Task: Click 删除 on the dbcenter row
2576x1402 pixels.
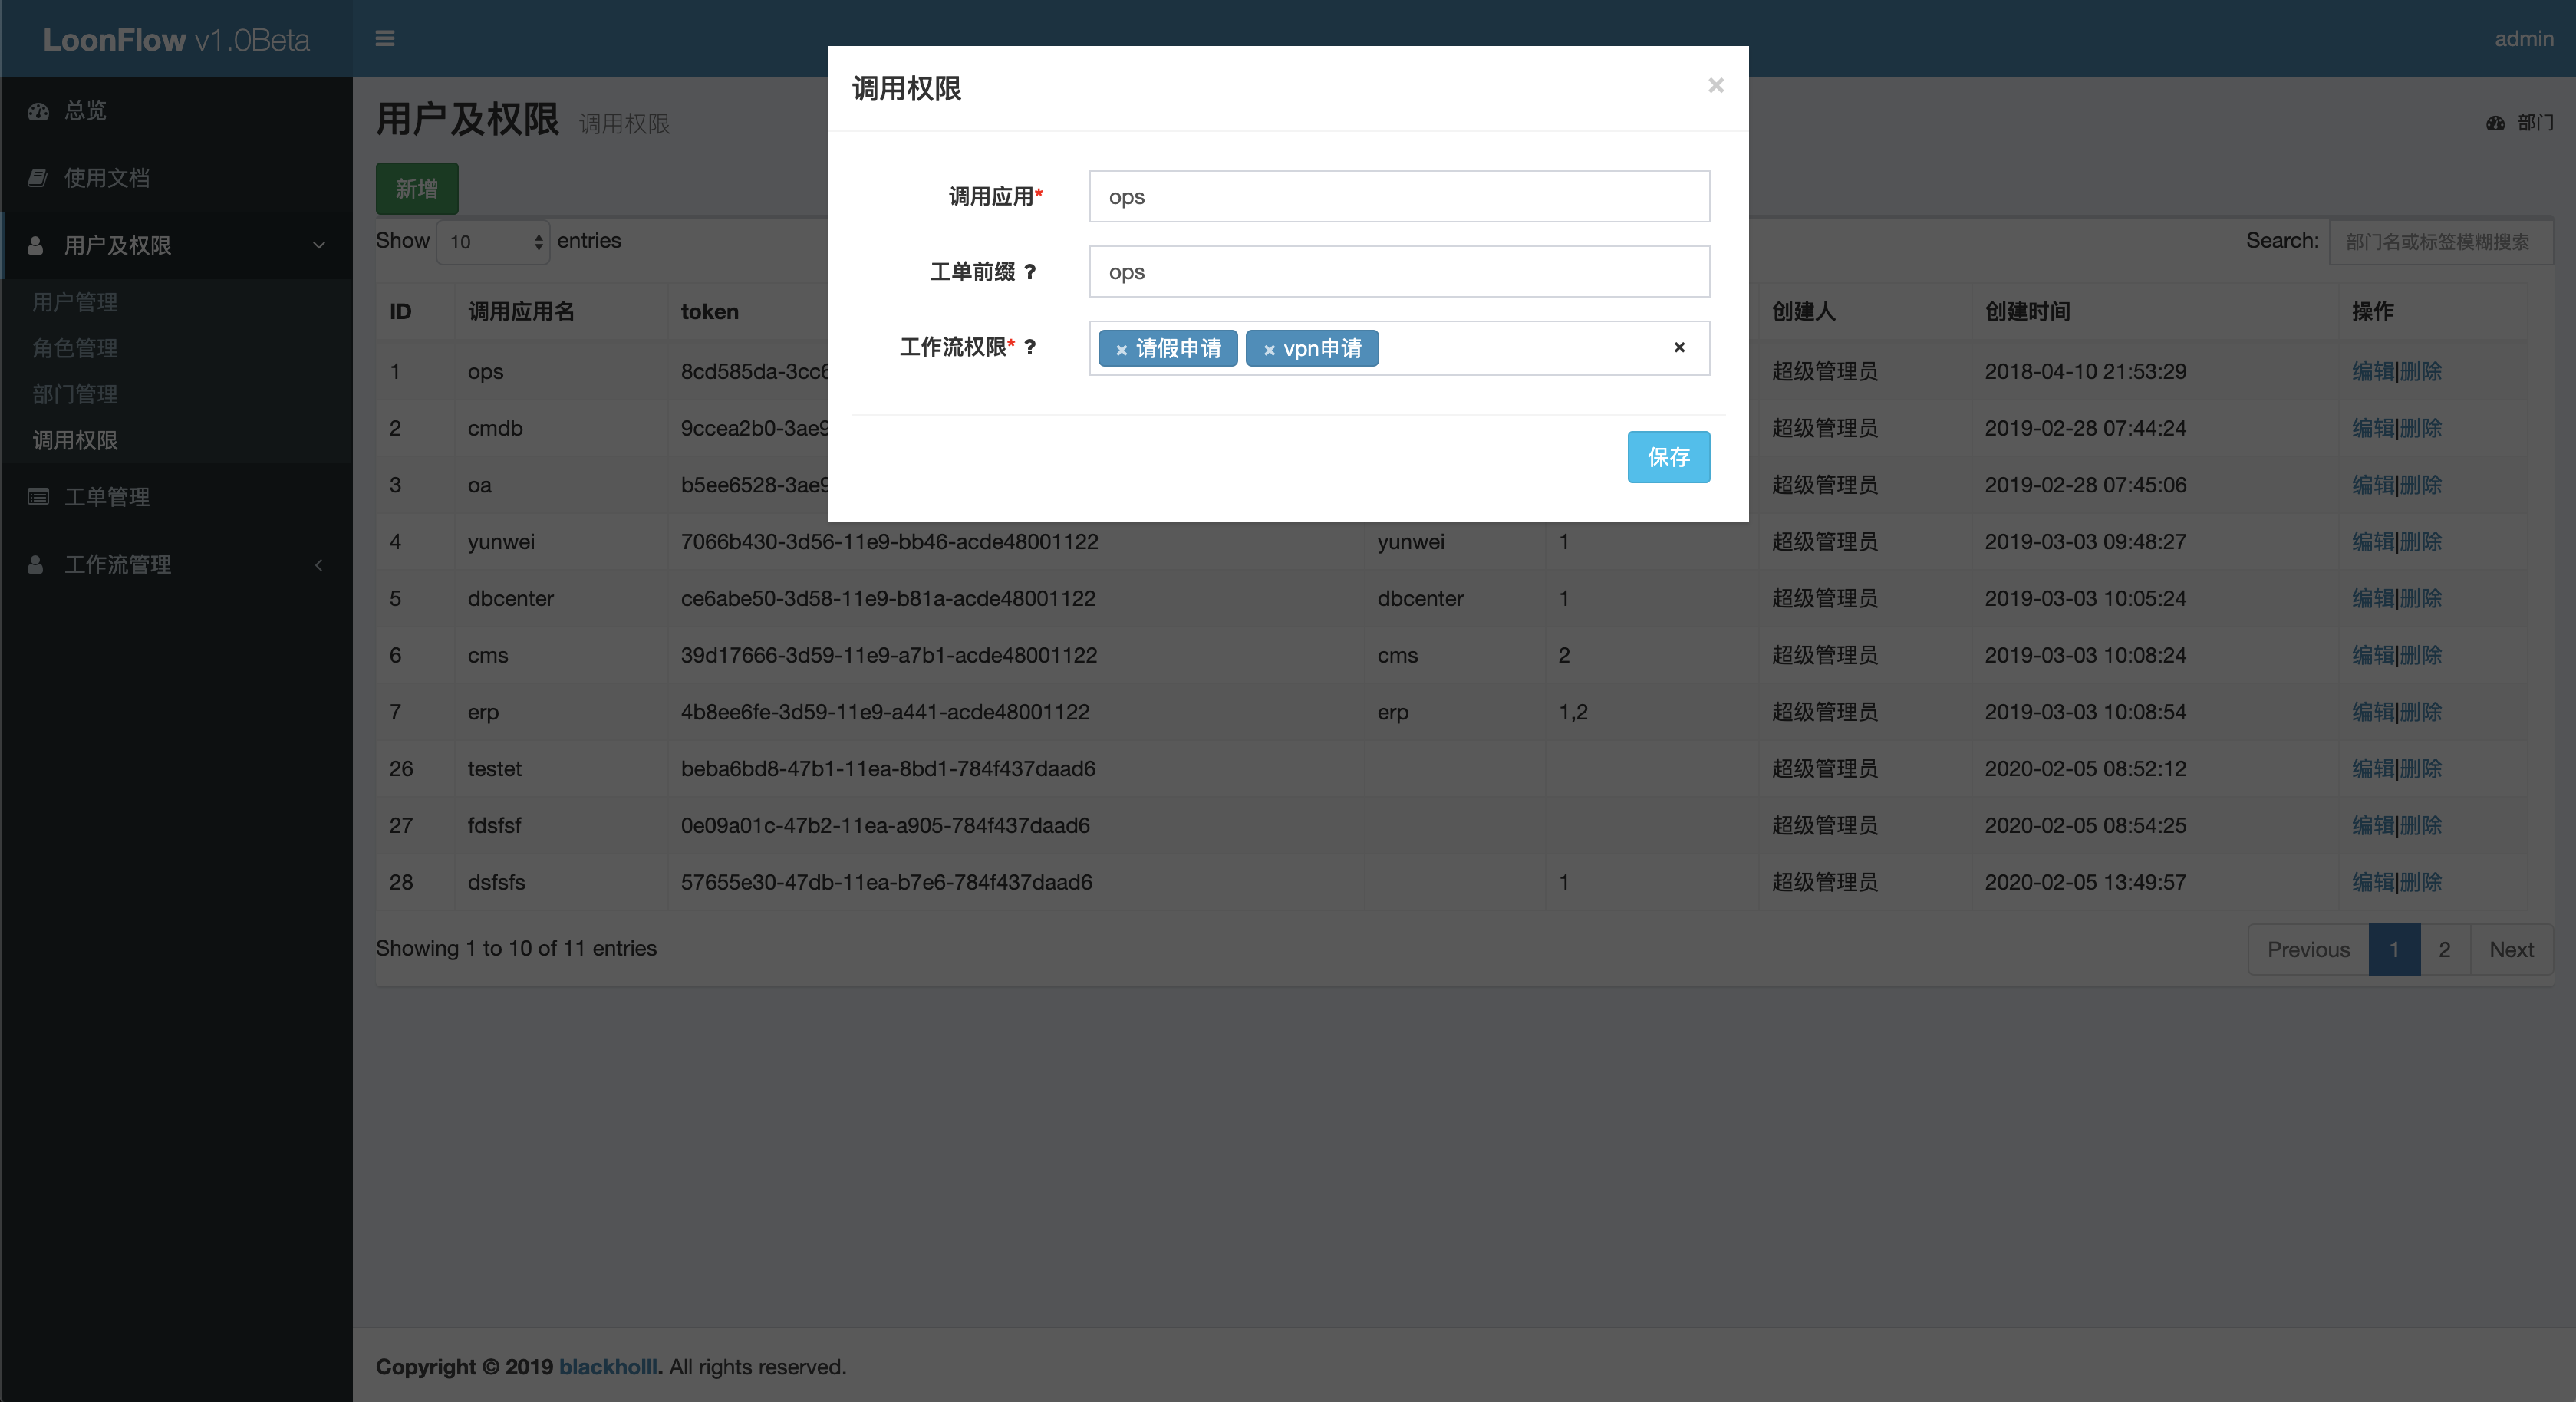Action: click(x=2420, y=598)
